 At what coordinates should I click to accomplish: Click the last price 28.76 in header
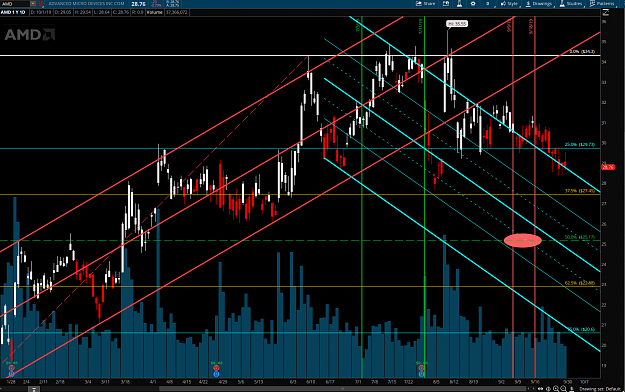(138, 4)
